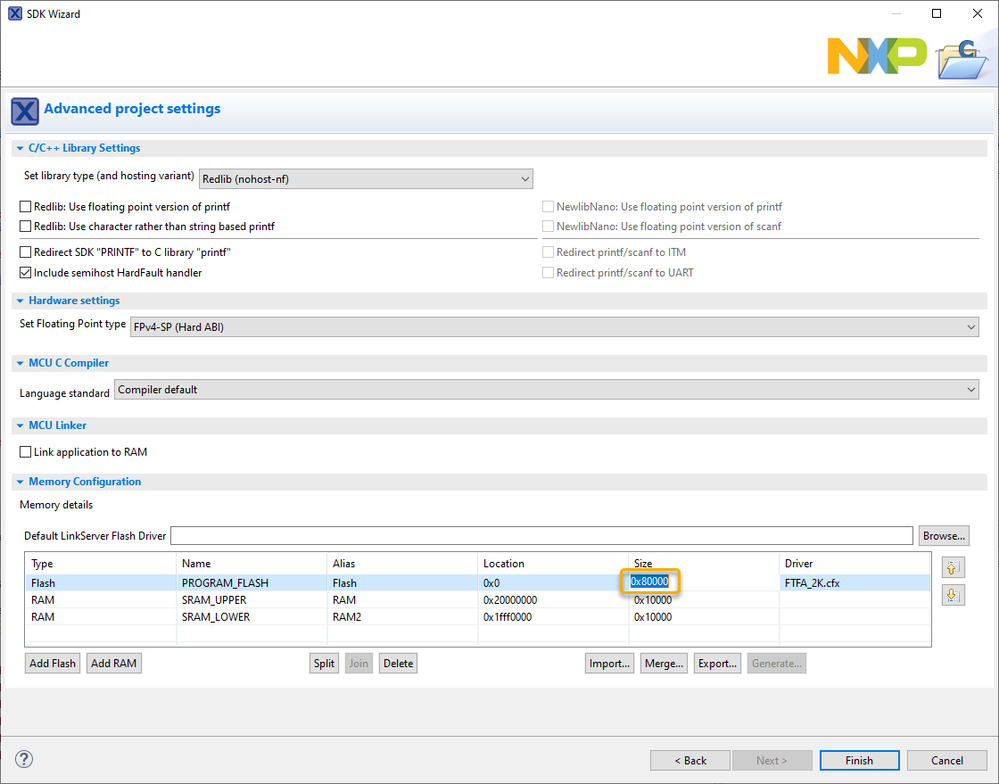The image size is (999, 784).
Task: Click the SDK Wizard title bar icon
Action: point(15,14)
